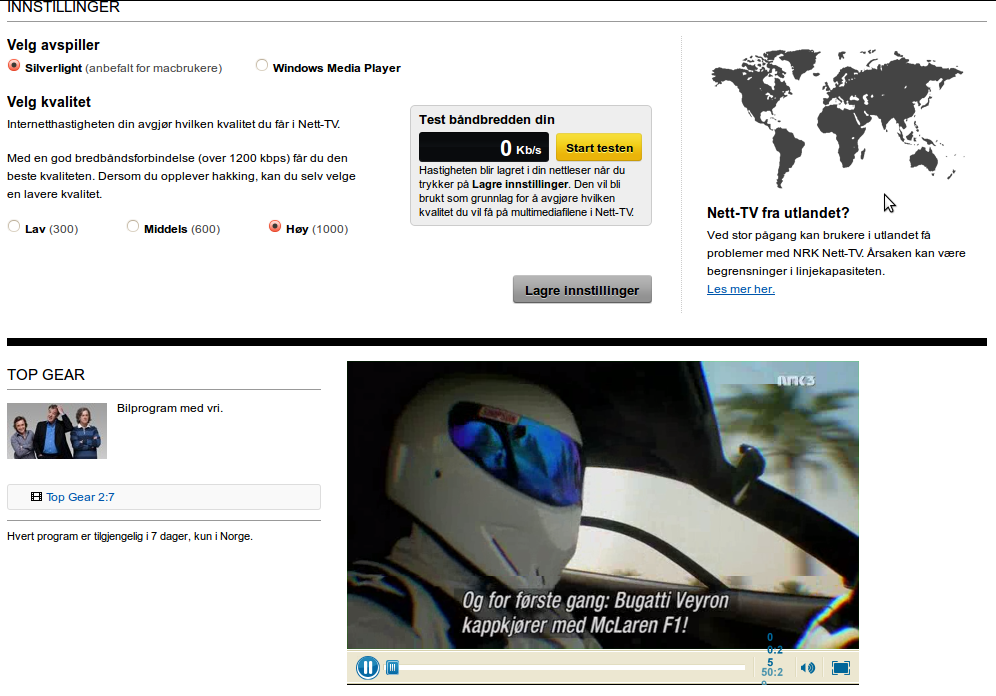Switch video to fullscreen mode
The image size is (996, 696).
pos(841,668)
